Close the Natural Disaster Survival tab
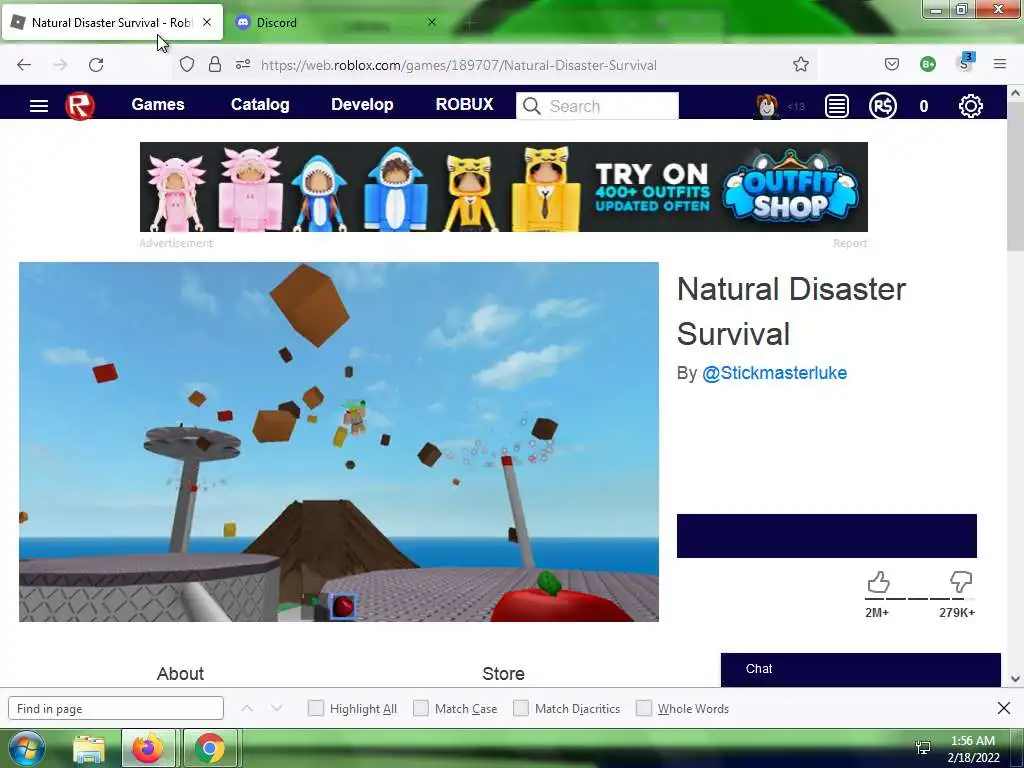Screen dimensions: 1024x768 (x=207, y=22)
